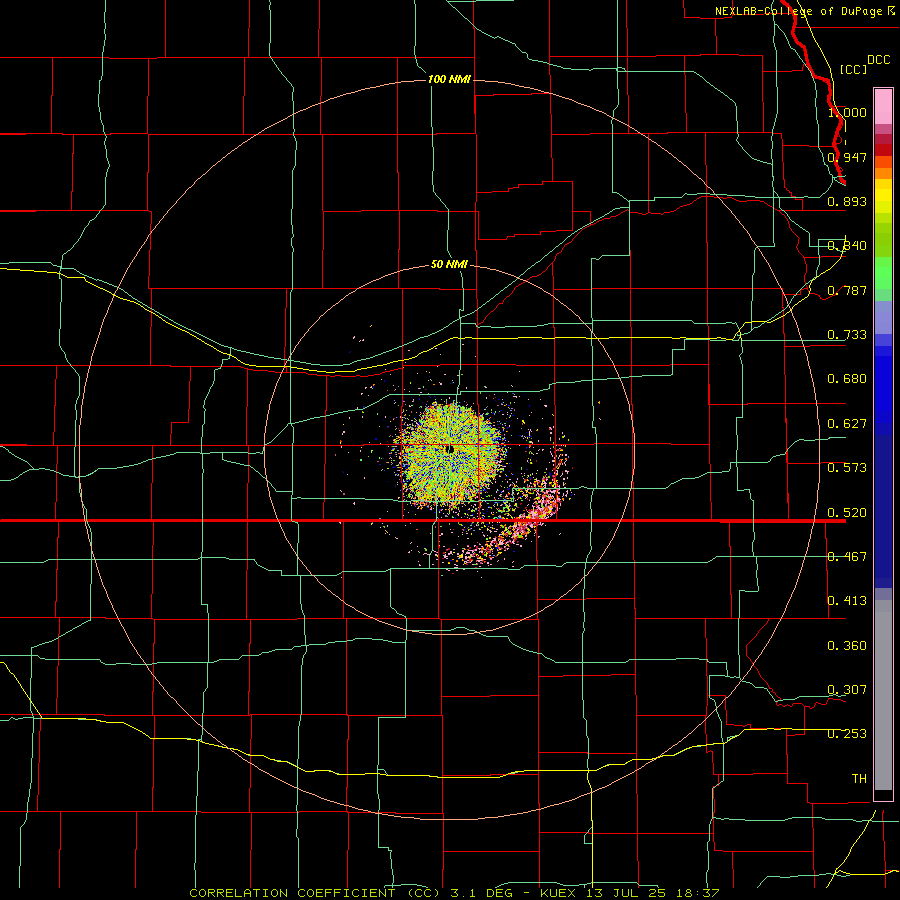Click the [CC] product label near the legend
The image size is (900, 900).
853,69
